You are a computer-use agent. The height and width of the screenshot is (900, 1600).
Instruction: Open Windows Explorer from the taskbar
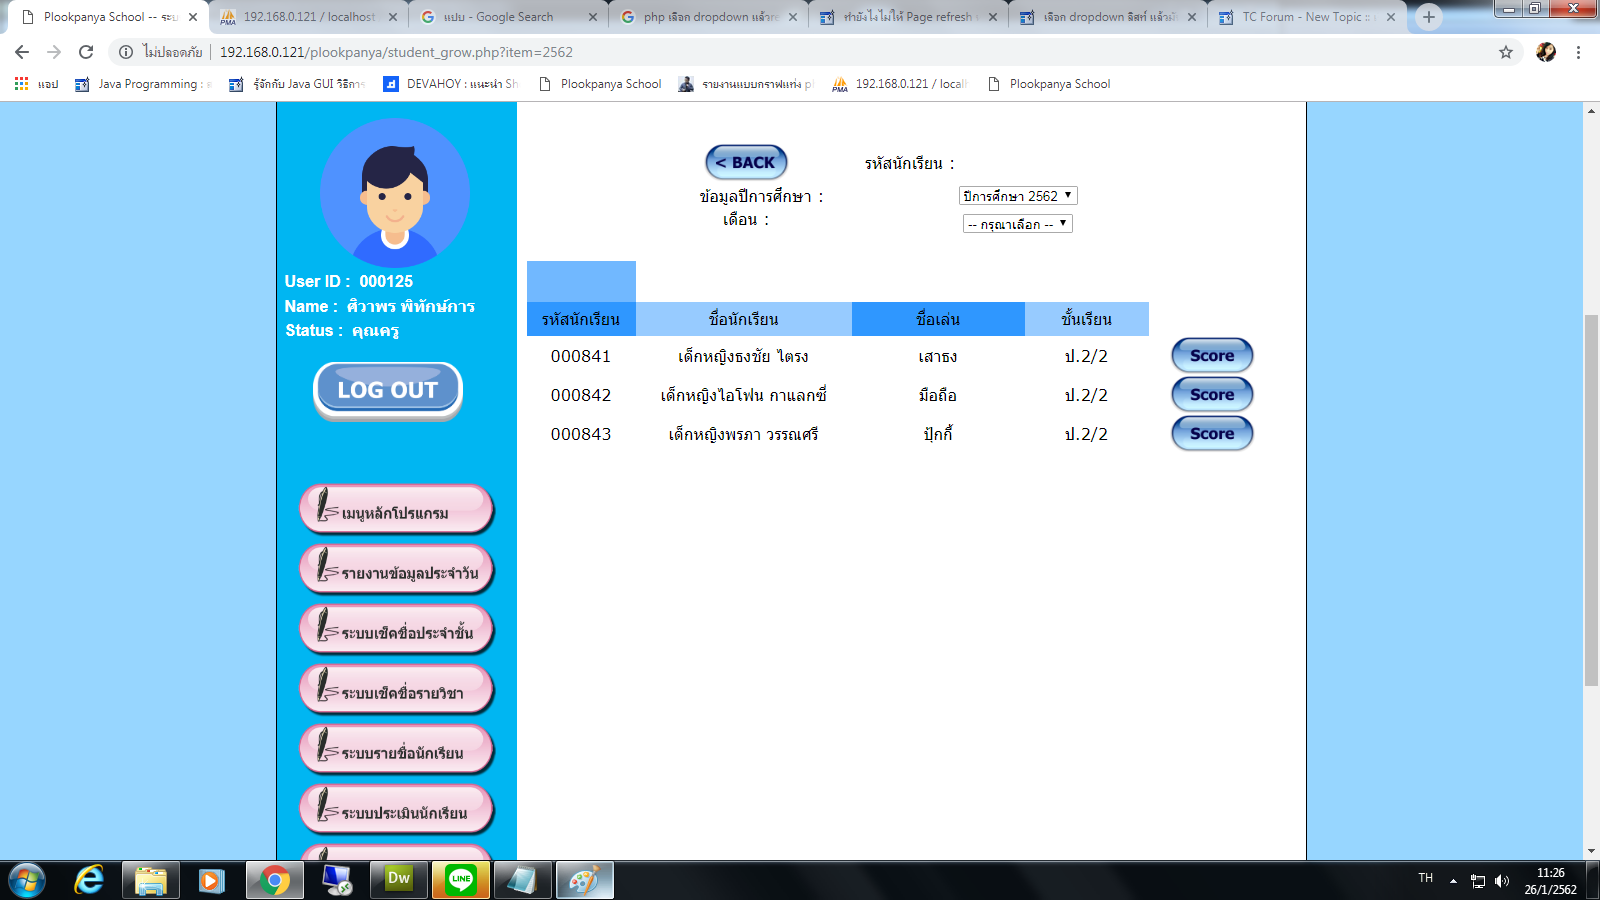click(x=150, y=881)
